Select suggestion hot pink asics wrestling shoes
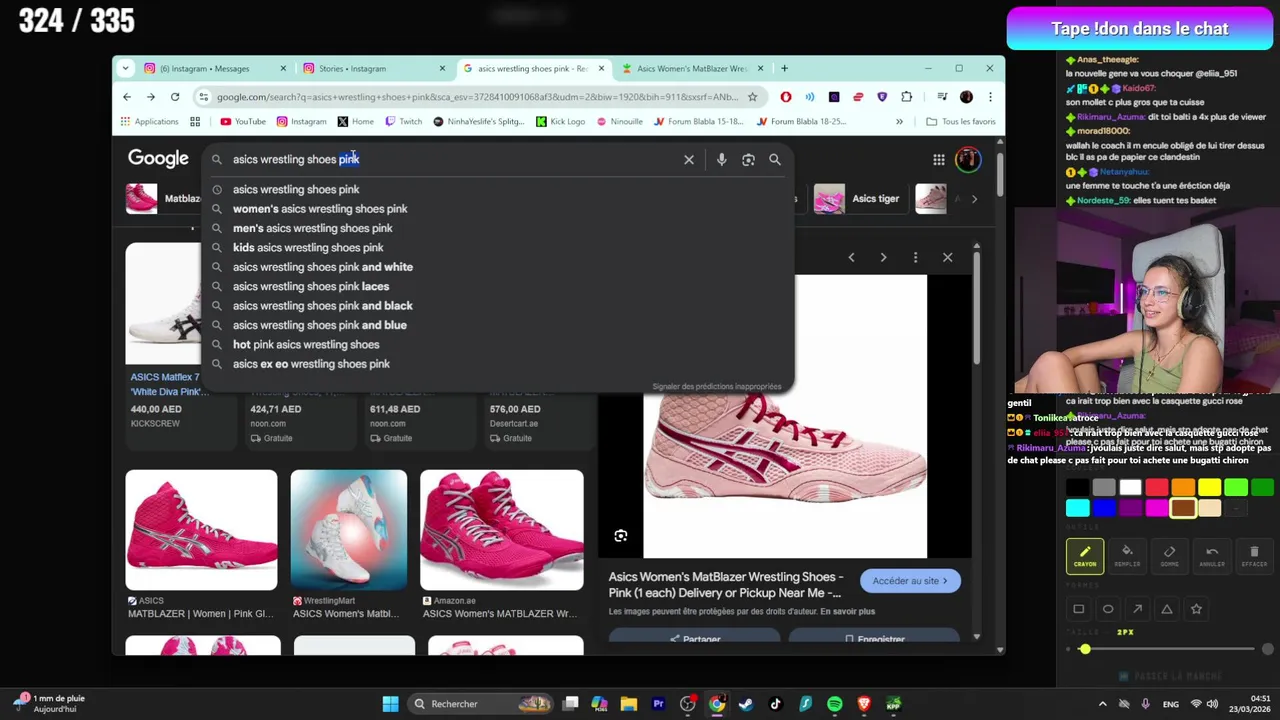Image resolution: width=1280 pixels, height=720 pixels. coord(306,345)
